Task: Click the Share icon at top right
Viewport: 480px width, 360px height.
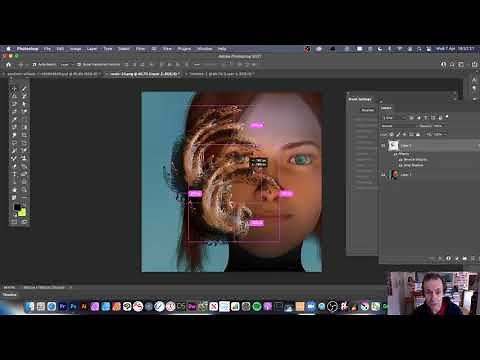Action: tap(474, 64)
